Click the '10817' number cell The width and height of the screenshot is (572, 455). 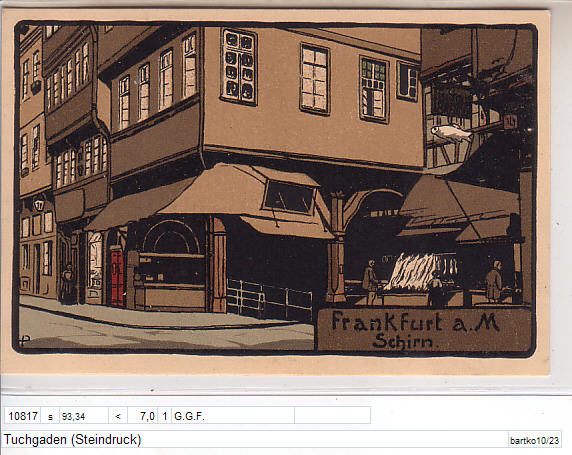pos(23,415)
